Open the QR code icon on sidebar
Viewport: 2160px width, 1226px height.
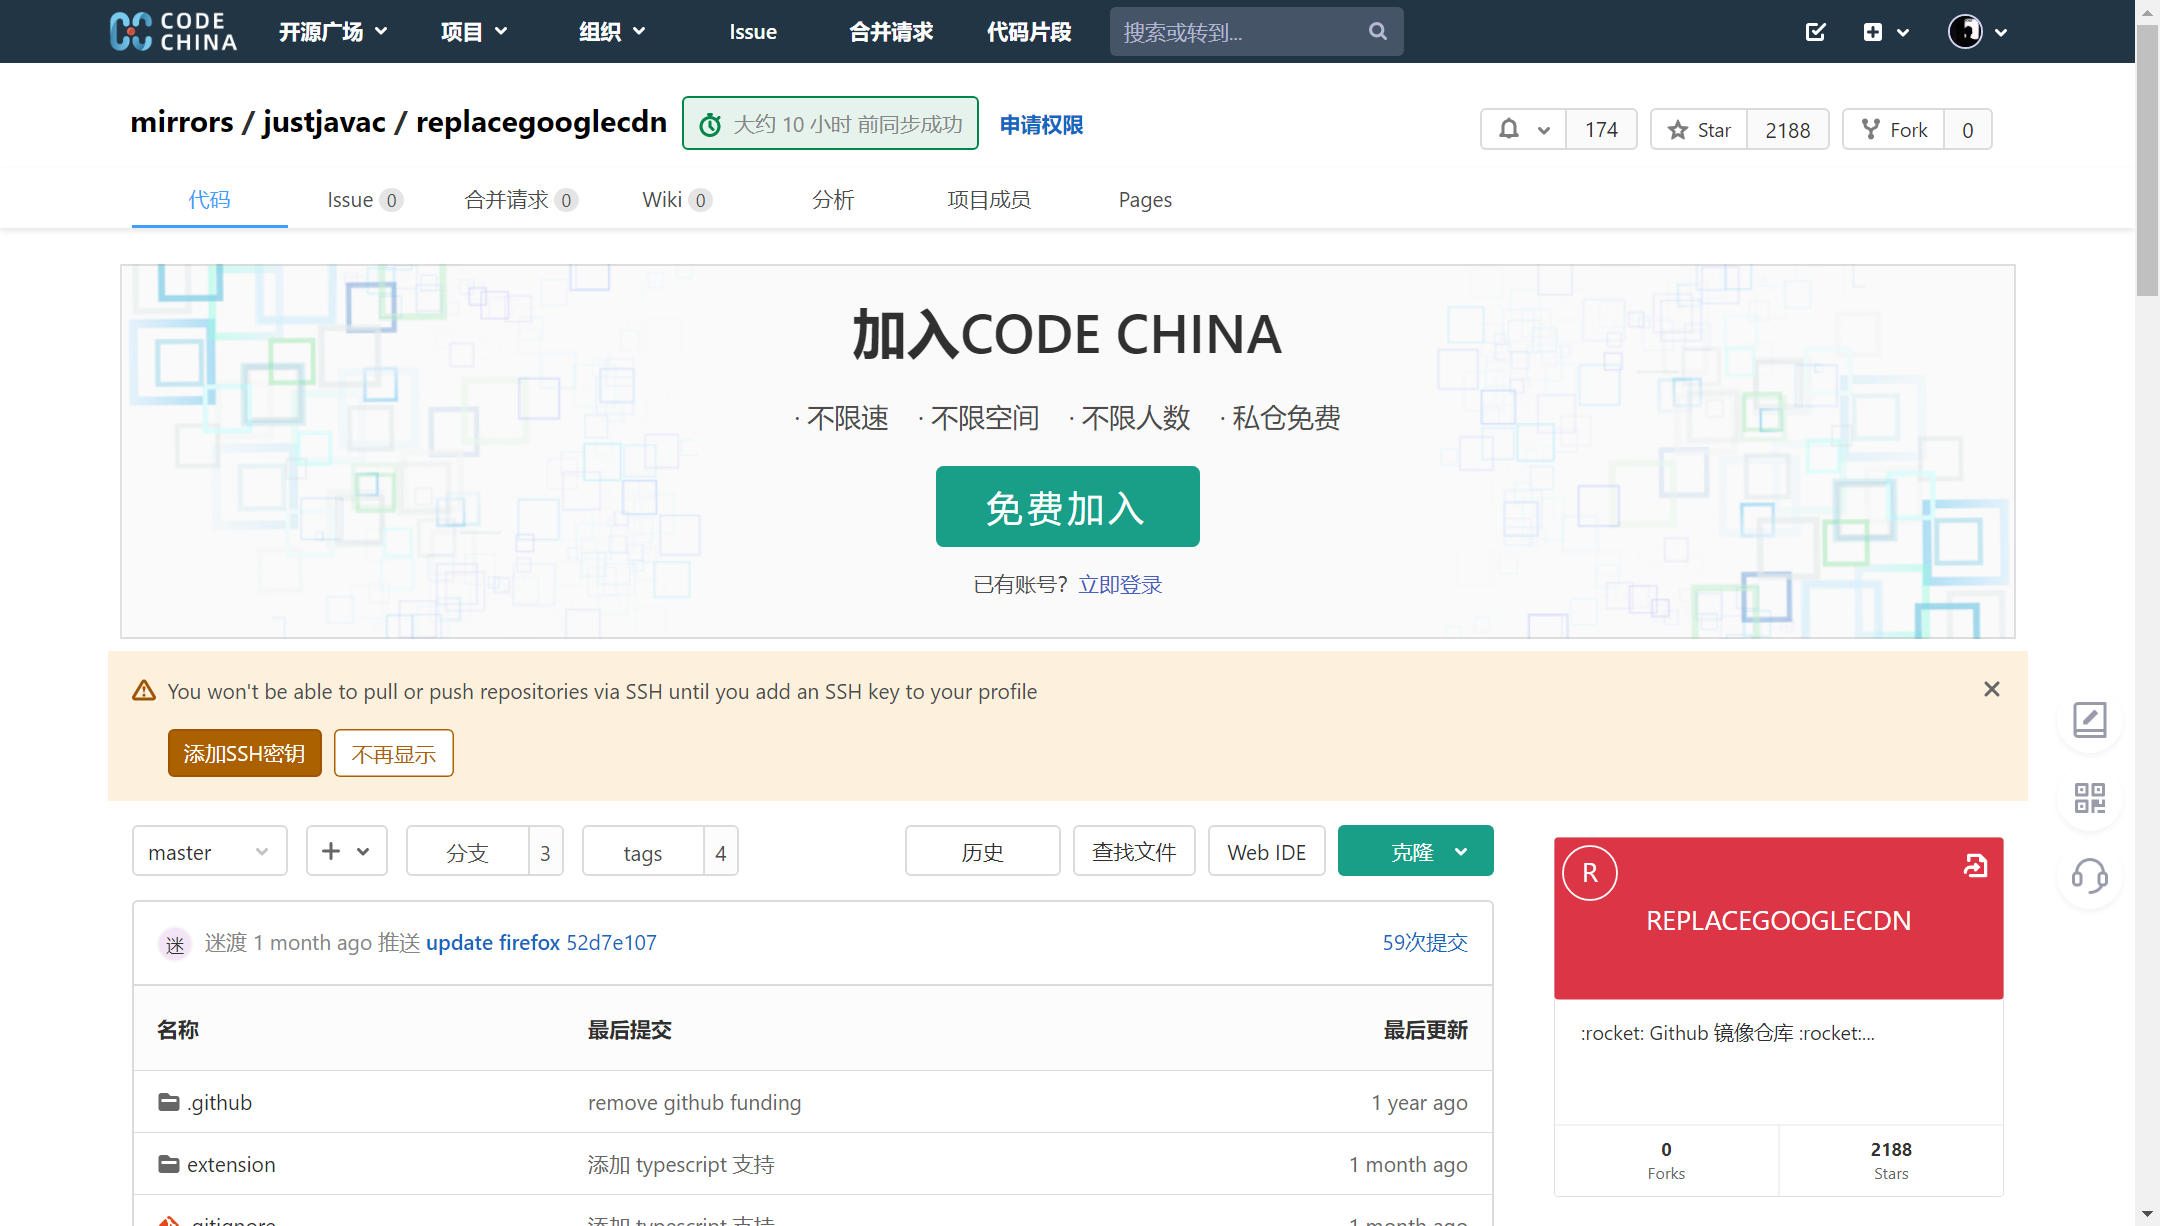[x=2089, y=798]
